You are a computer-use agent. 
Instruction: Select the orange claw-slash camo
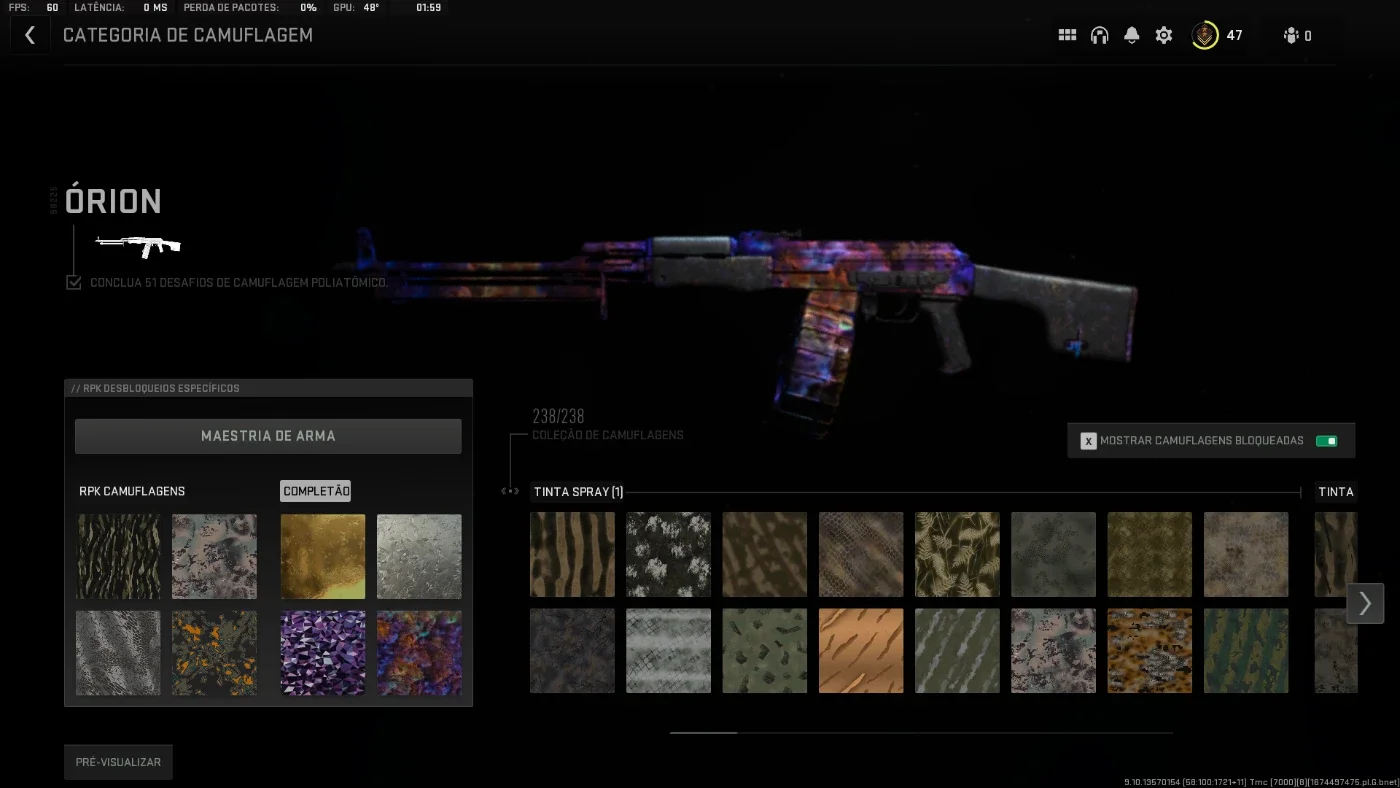point(861,651)
